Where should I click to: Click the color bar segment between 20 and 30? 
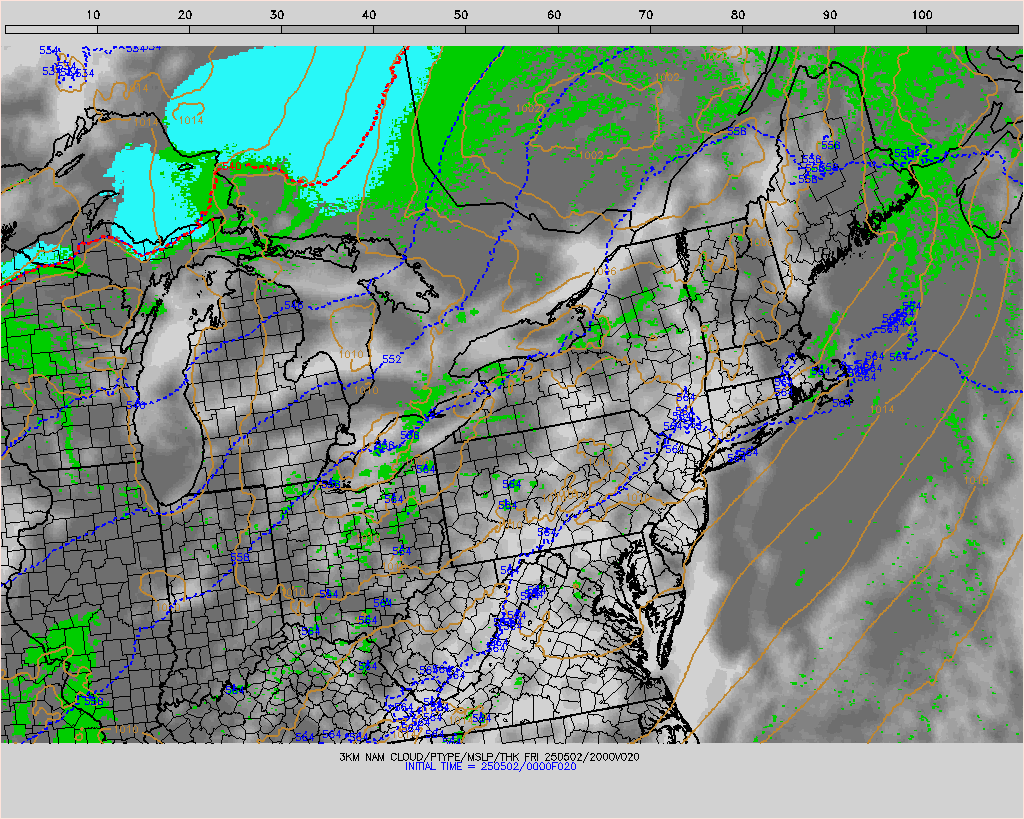click(236, 29)
